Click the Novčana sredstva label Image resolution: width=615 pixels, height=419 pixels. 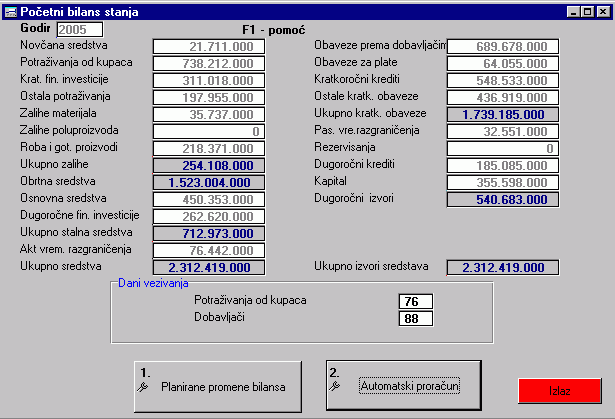pyautogui.click(x=64, y=45)
